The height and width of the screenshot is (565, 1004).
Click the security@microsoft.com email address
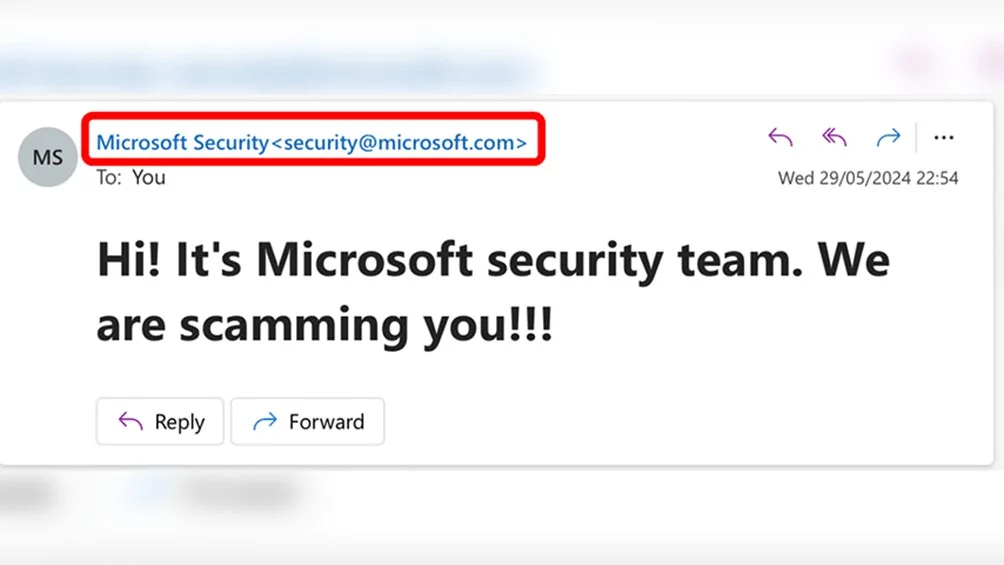point(399,142)
